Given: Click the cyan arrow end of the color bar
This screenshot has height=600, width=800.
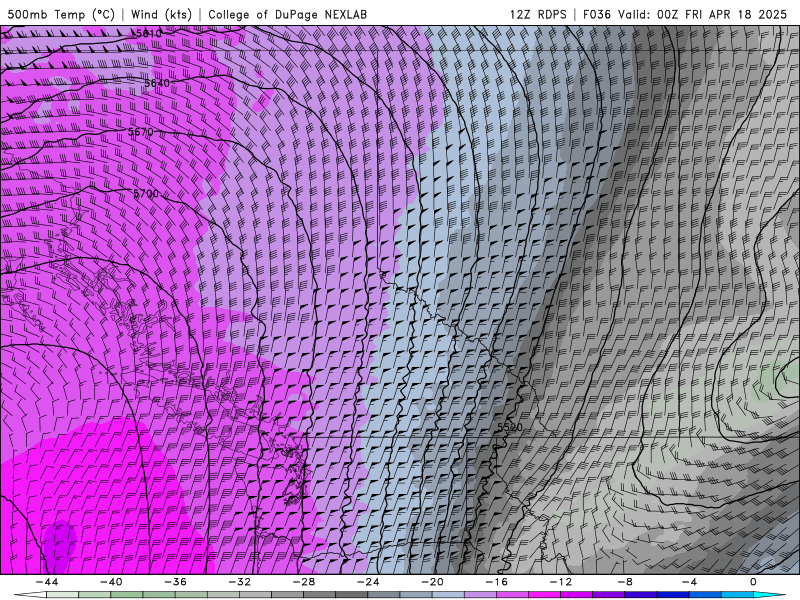Looking at the screenshot, I should coord(769,595).
